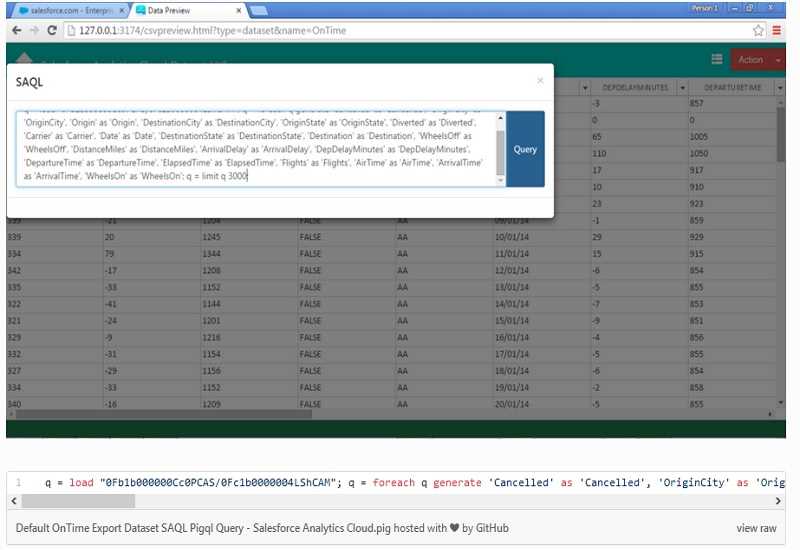Screen dimensions: 800x550
Task: Select the cell with value 342
Action: (x=55, y=270)
